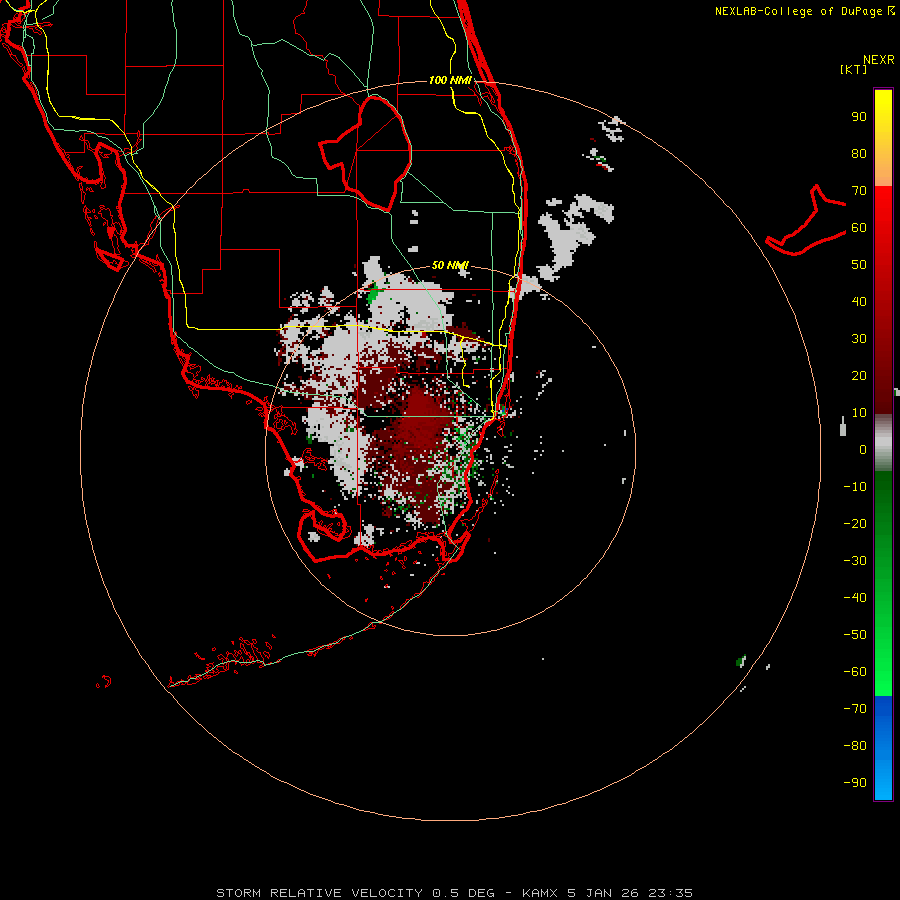Click the 60 value on velocity scale
The height and width of the screenshot is (900, 900).
[859, 228]
